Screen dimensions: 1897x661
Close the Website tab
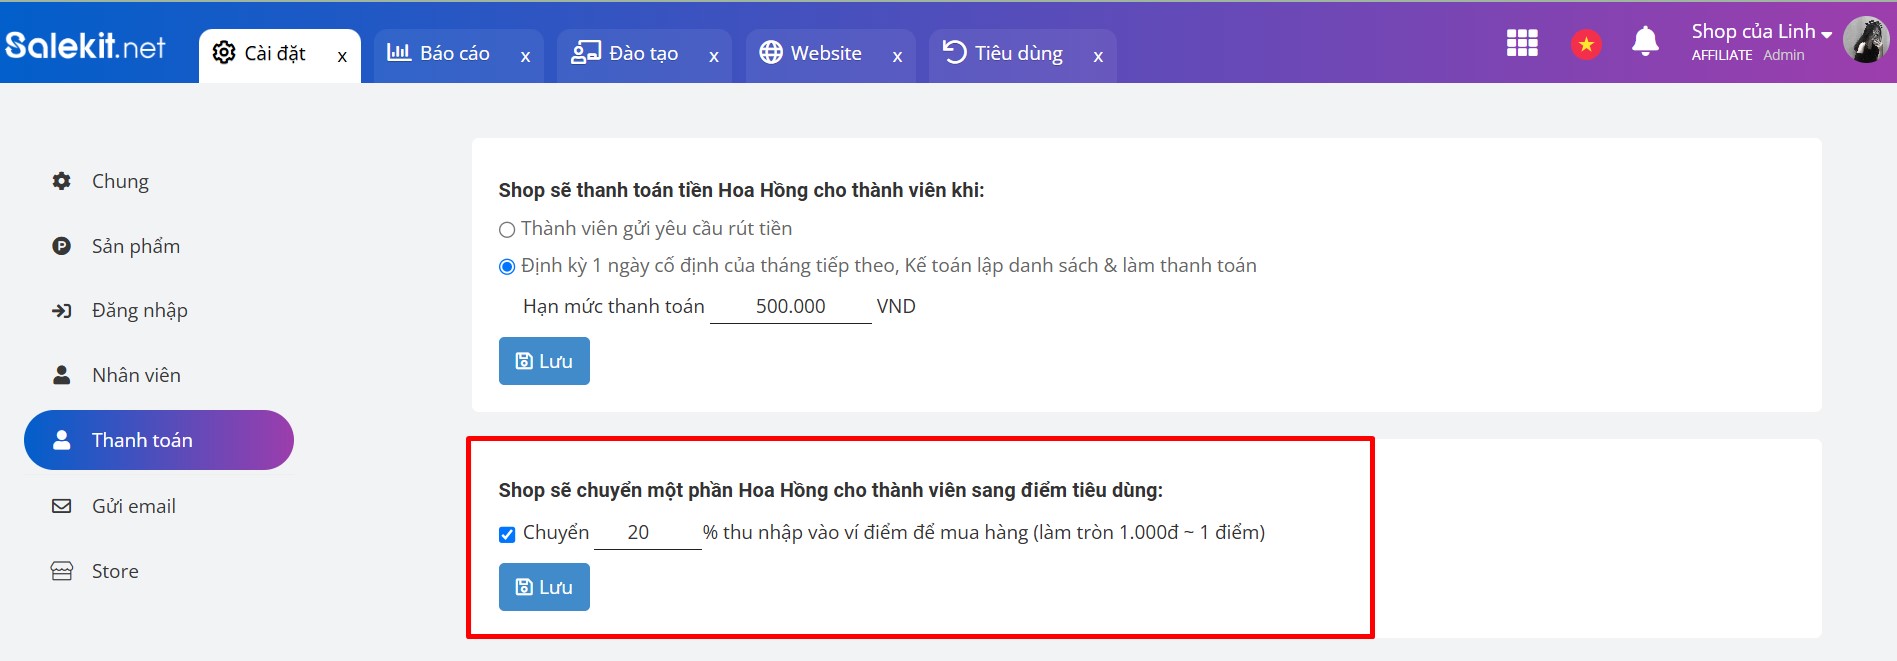(x=897, y=57)
